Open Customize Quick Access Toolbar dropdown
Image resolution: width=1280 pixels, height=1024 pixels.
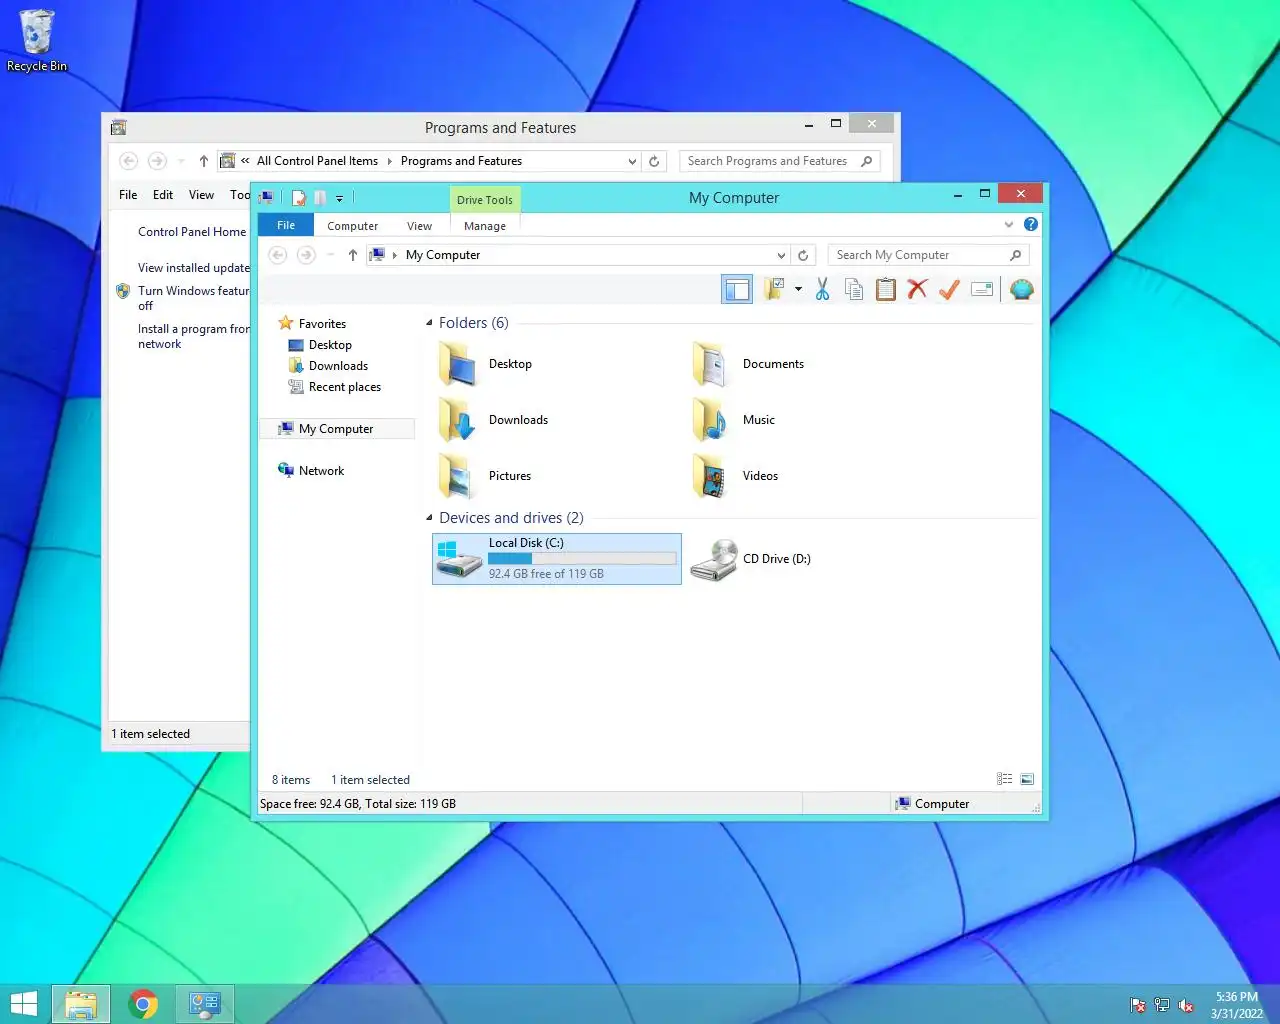tap(339, 198)
